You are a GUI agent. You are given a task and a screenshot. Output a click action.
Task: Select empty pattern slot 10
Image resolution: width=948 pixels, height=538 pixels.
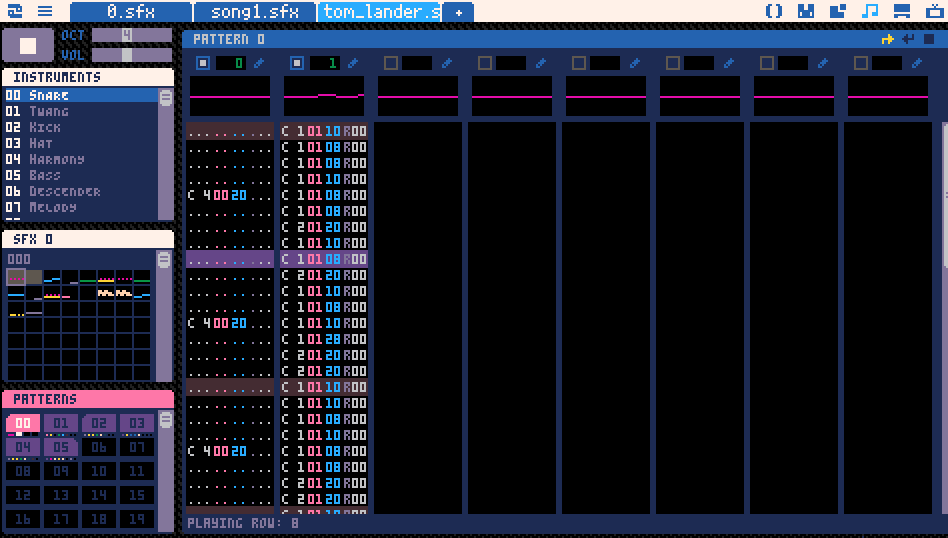tap(99, 471)
